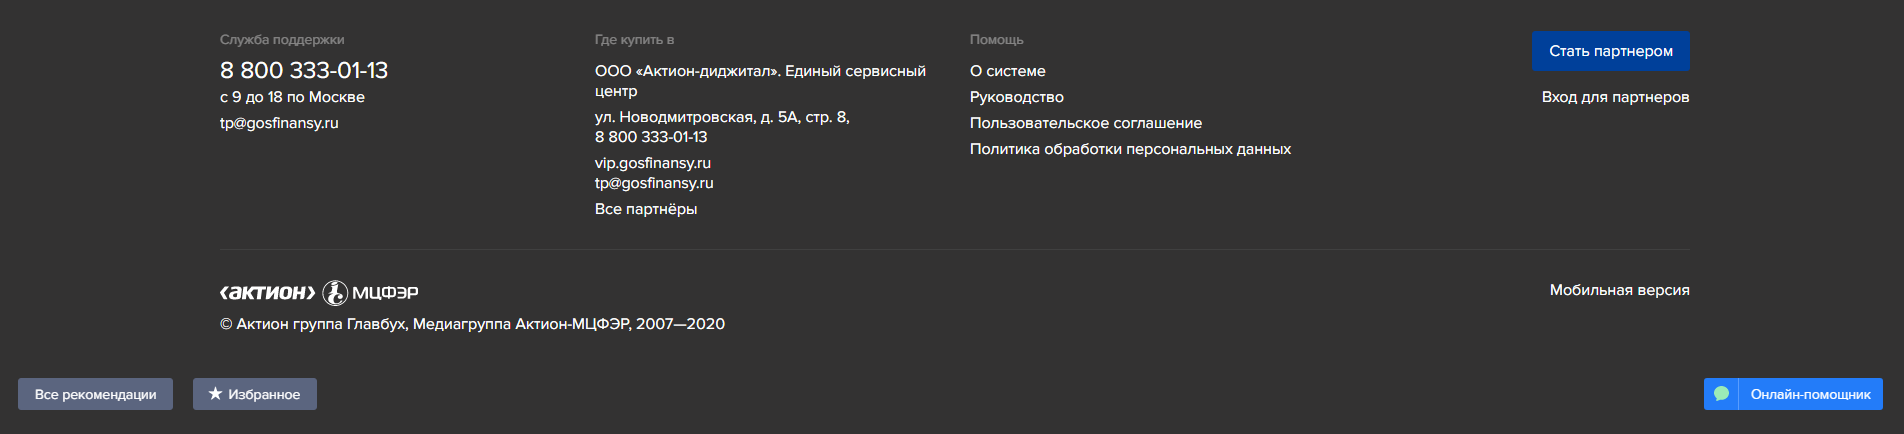
Task: Open the Руководство link
Action: point(1016,97)
